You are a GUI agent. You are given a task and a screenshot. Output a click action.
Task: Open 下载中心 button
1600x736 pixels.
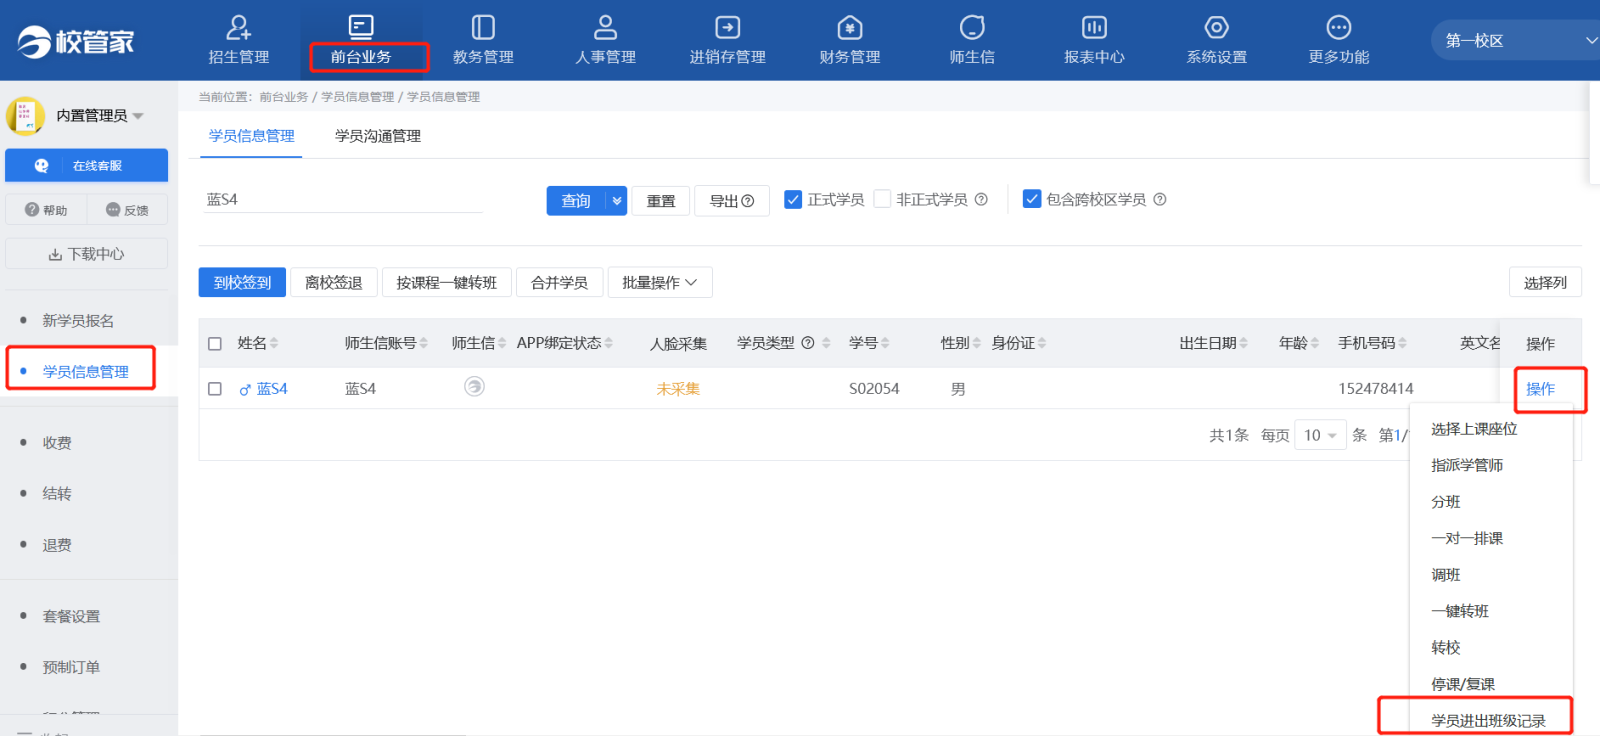pos(86,254)
